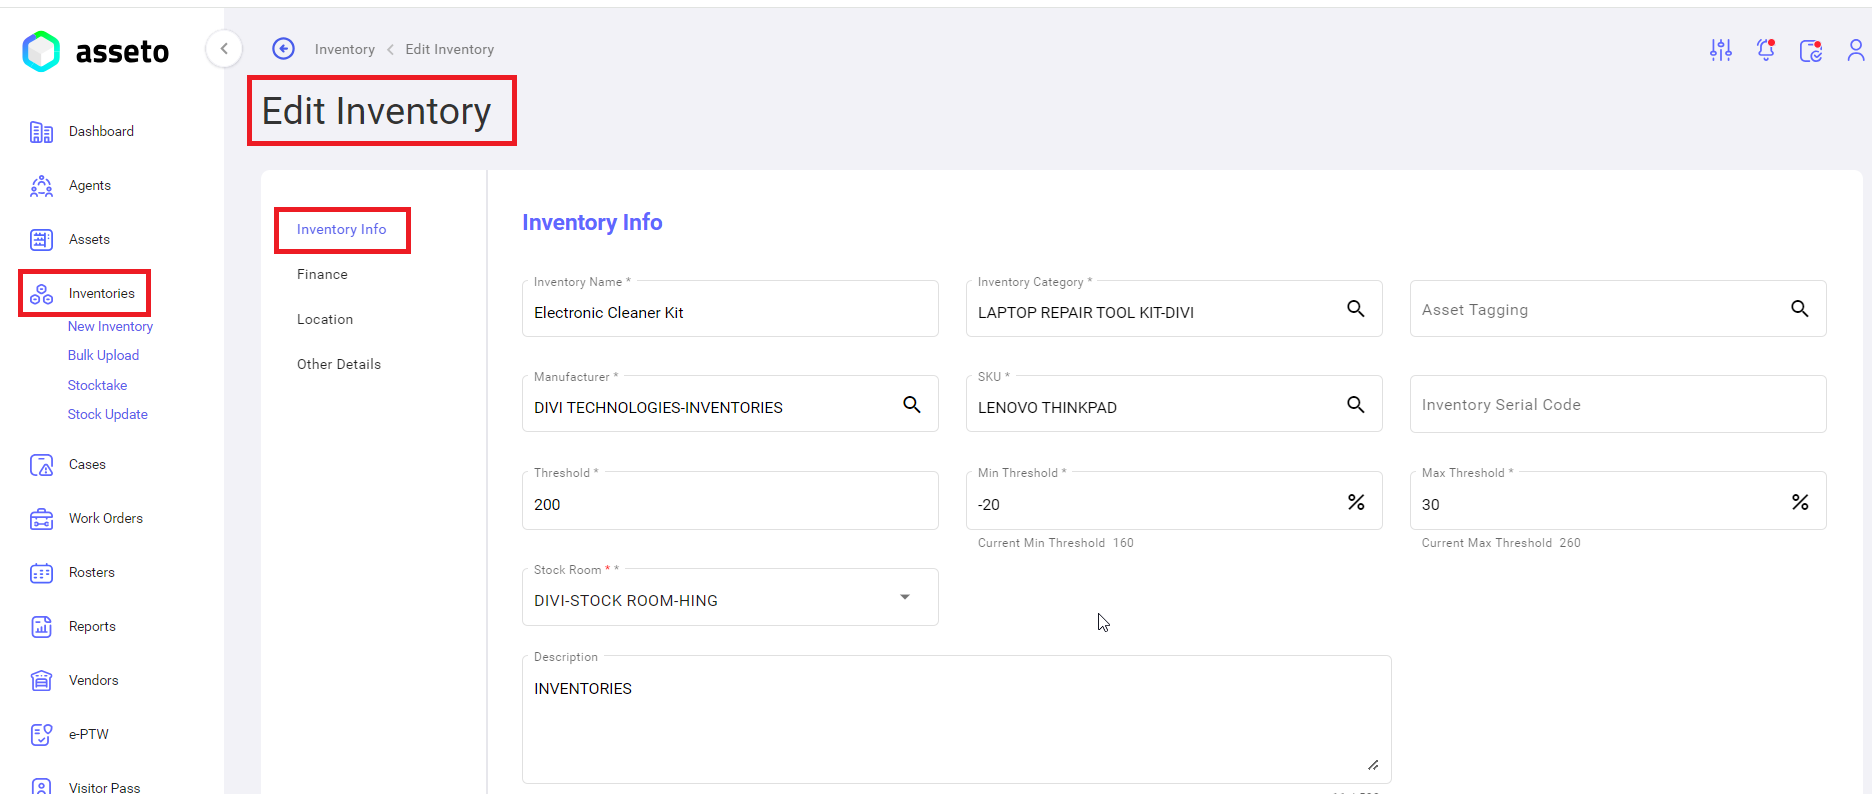Image resolution: width=1872 pixels, height=794 pixels.
Task: Click the Manufacturer search magnifier icon
Action: 911,405
